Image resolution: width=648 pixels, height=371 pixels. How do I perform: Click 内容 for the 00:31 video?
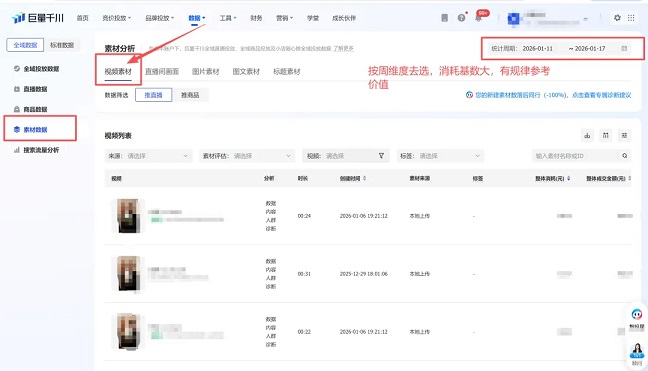[271, 269]
